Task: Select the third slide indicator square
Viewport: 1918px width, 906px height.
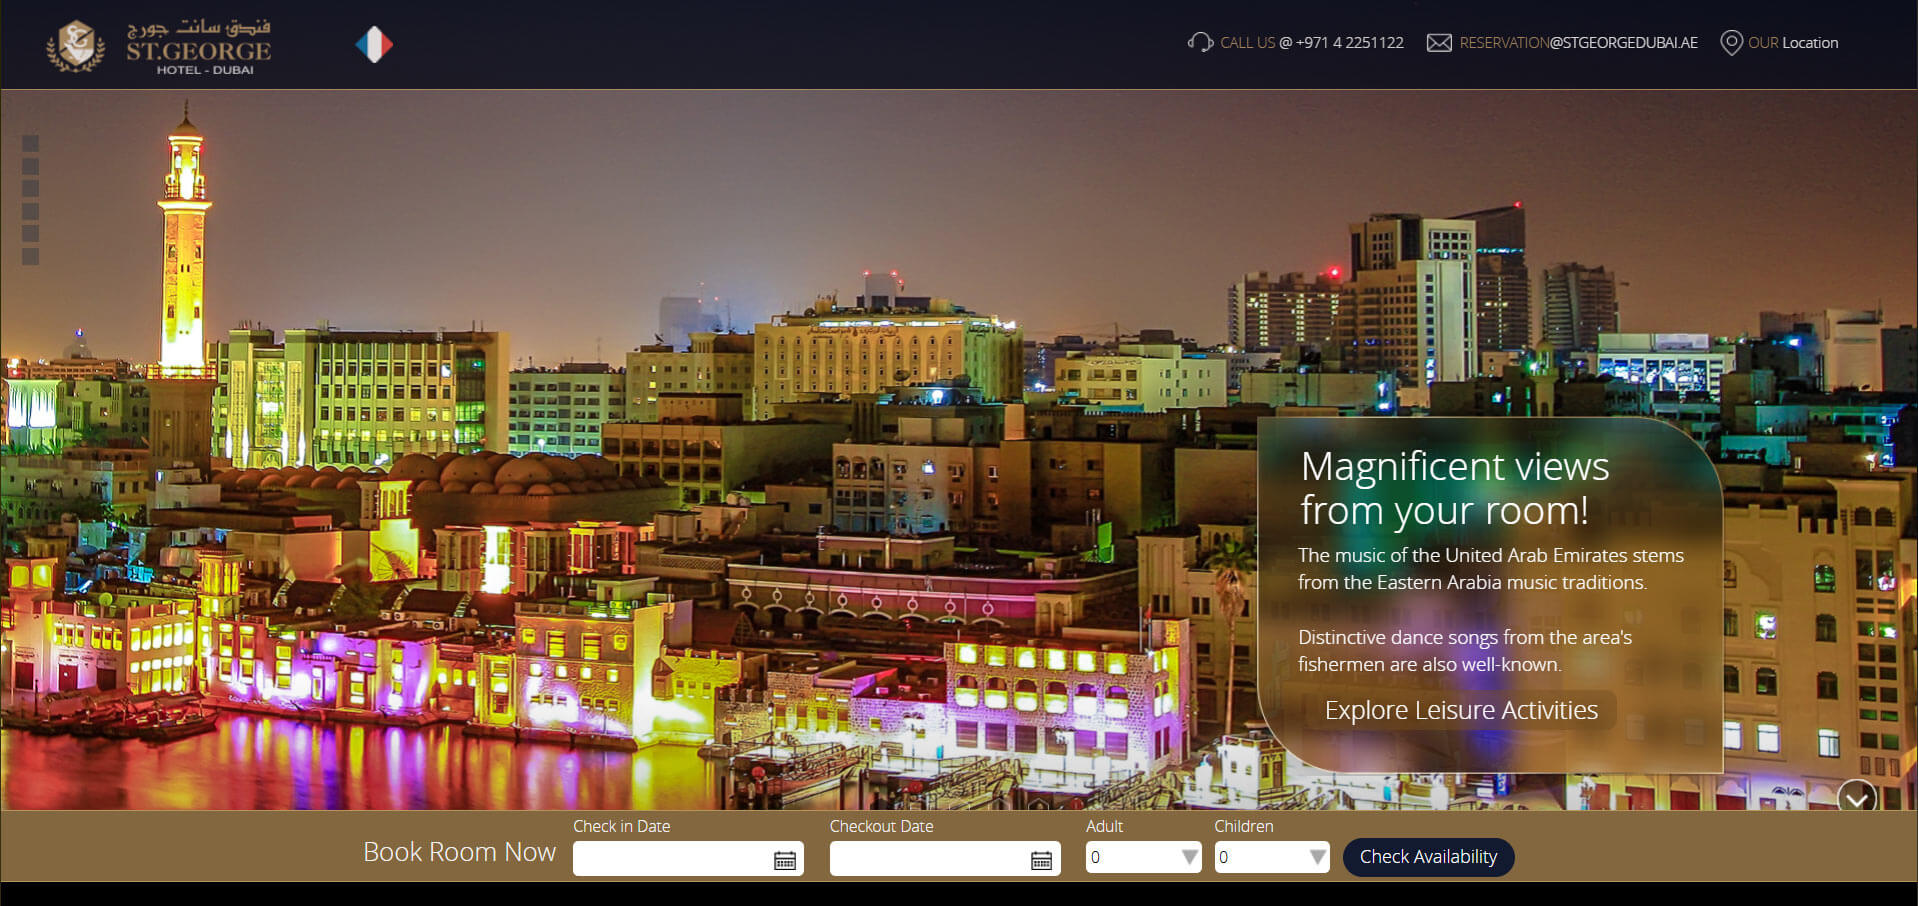Action: pyautogui.click(x=31, y=189)
